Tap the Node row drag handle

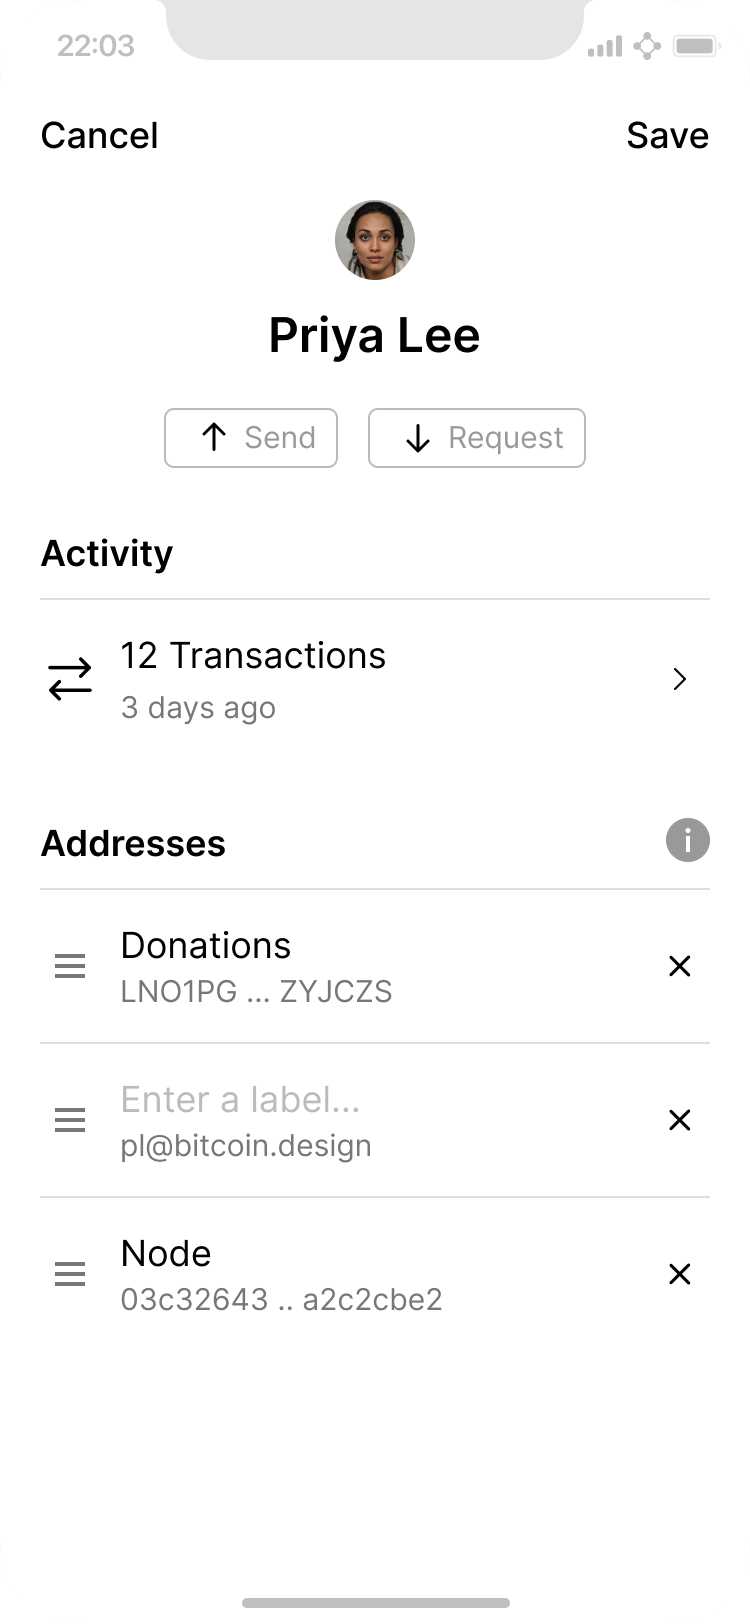click(x=70, y=1274)
